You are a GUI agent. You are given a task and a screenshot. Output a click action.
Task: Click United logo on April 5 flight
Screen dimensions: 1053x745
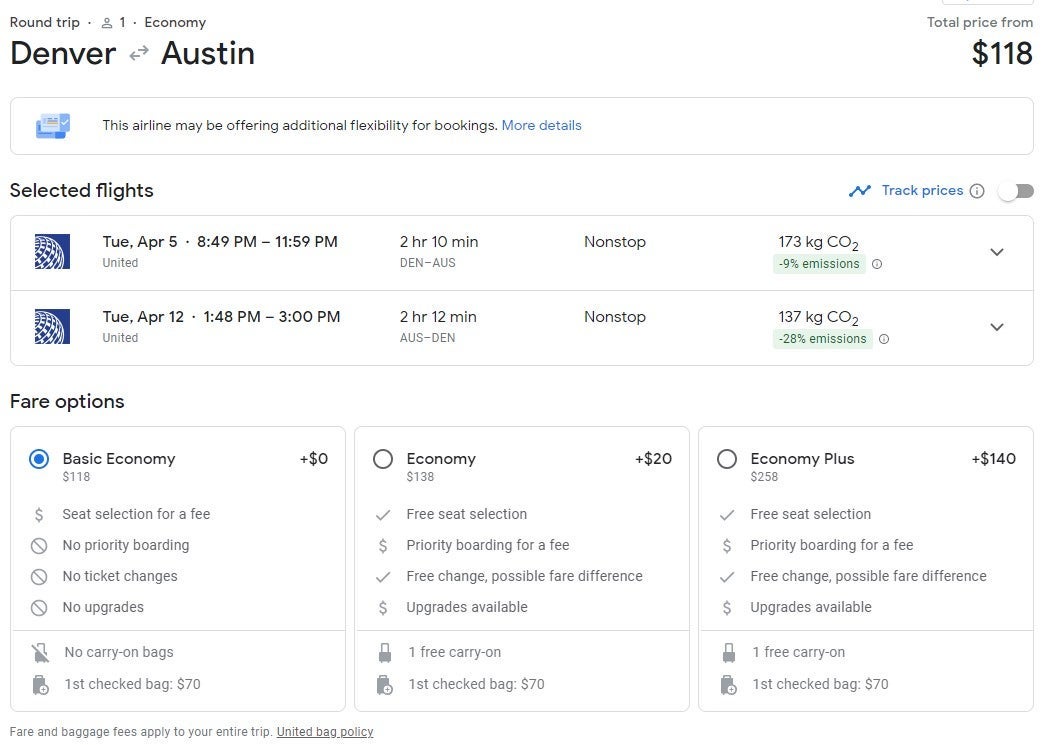51,252
